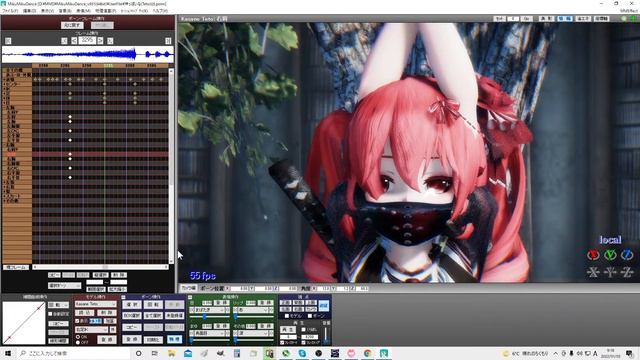Click the blue Z rotation axis icon
Viewport: 640px width, 360px height.
point(627,255)
